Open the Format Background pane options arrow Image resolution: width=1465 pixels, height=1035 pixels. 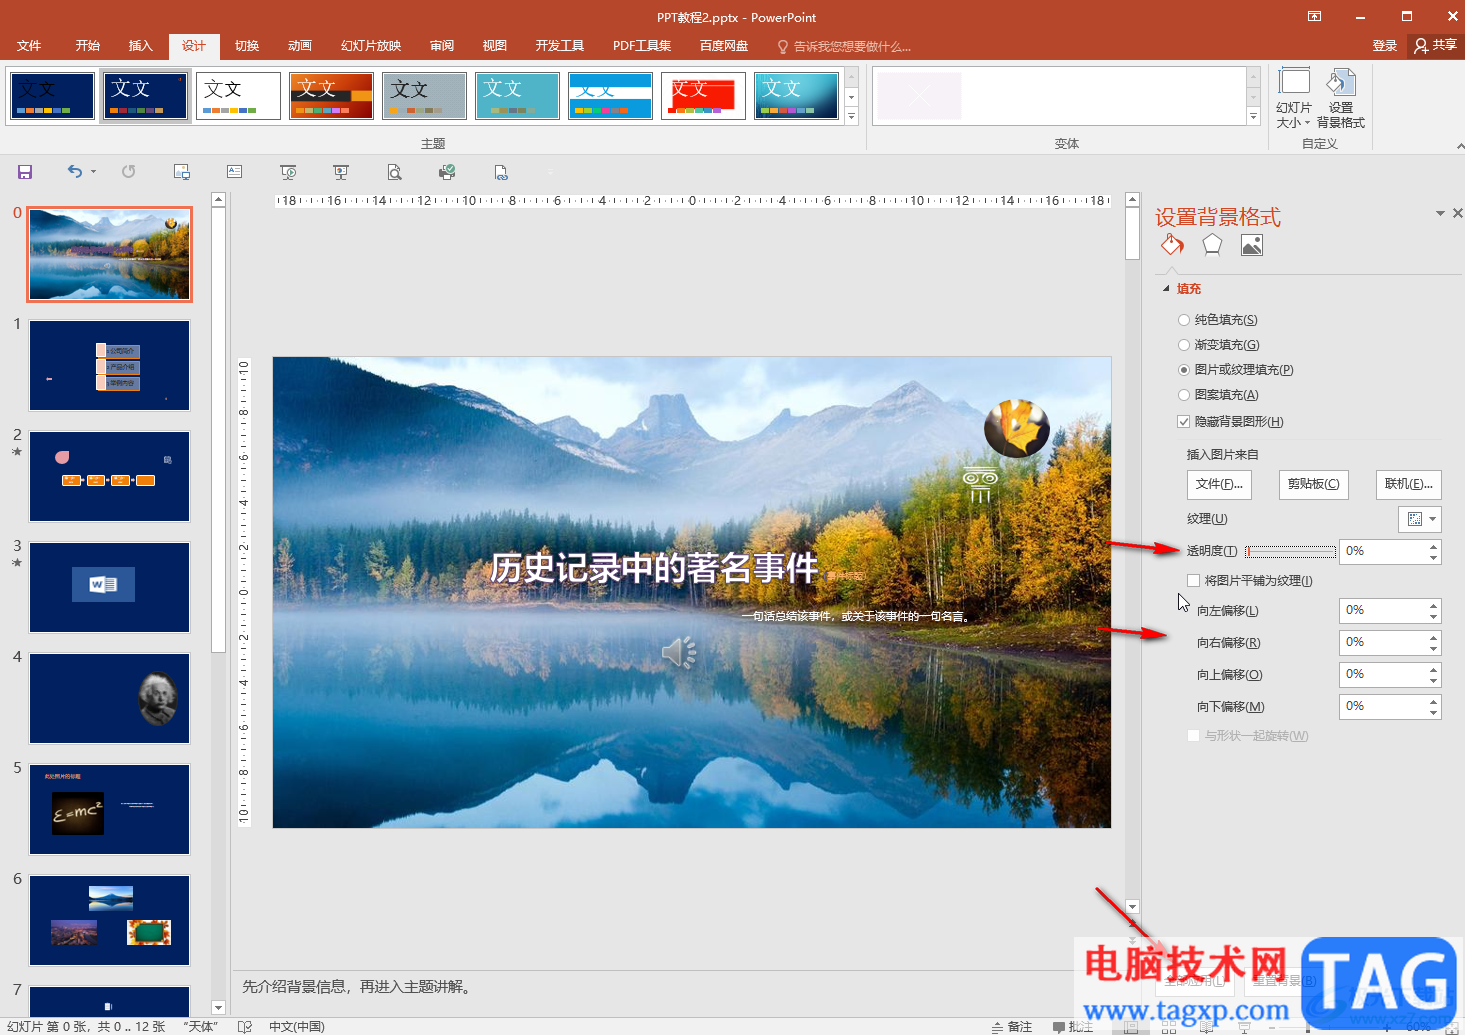[x=1440, y=213]
